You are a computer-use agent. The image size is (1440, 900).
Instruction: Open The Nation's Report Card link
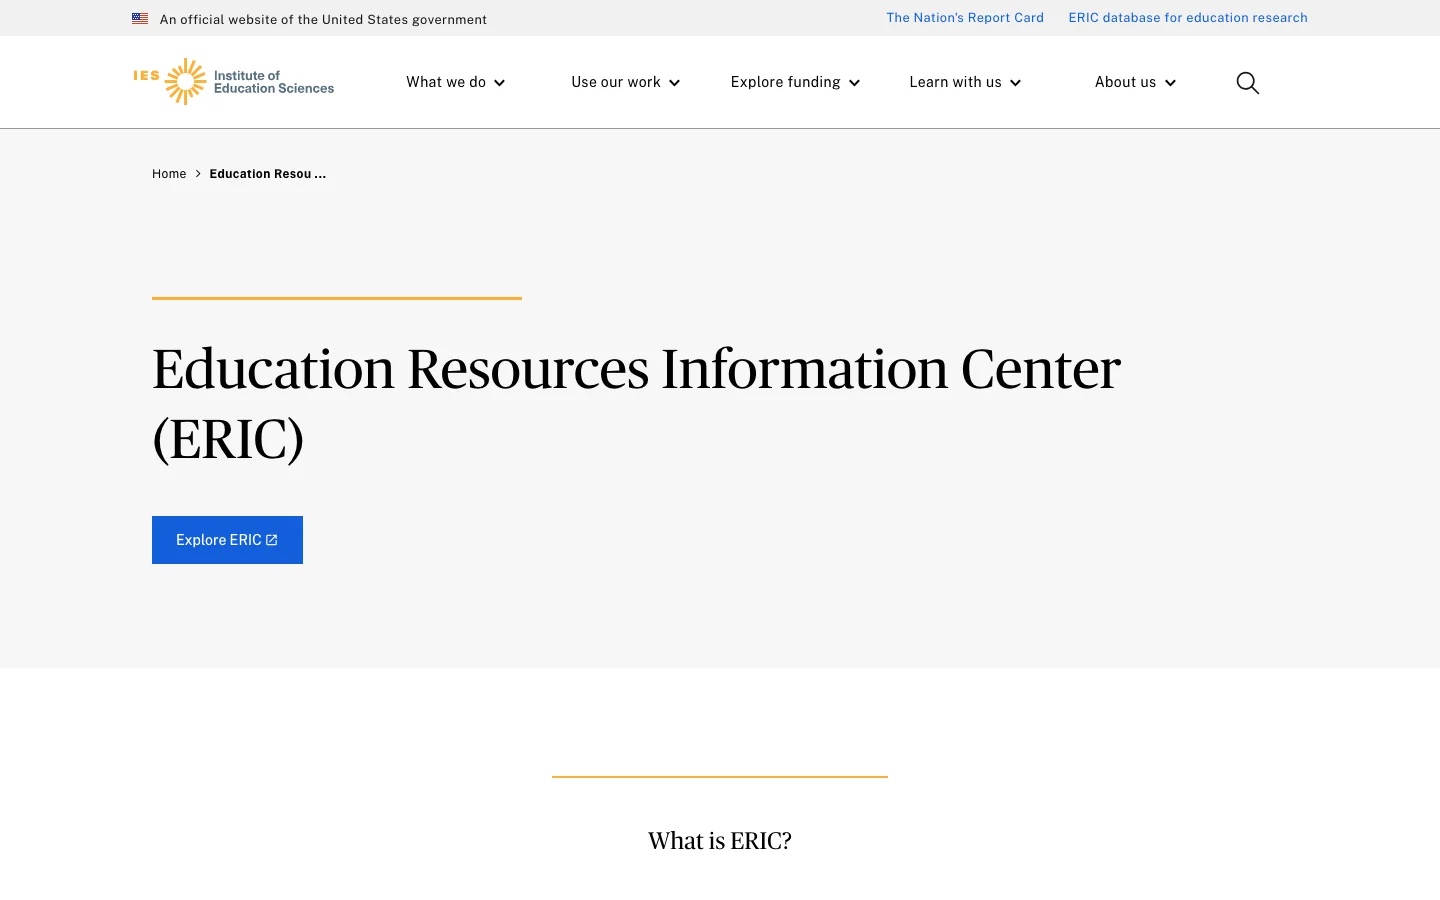coord(965,18)
